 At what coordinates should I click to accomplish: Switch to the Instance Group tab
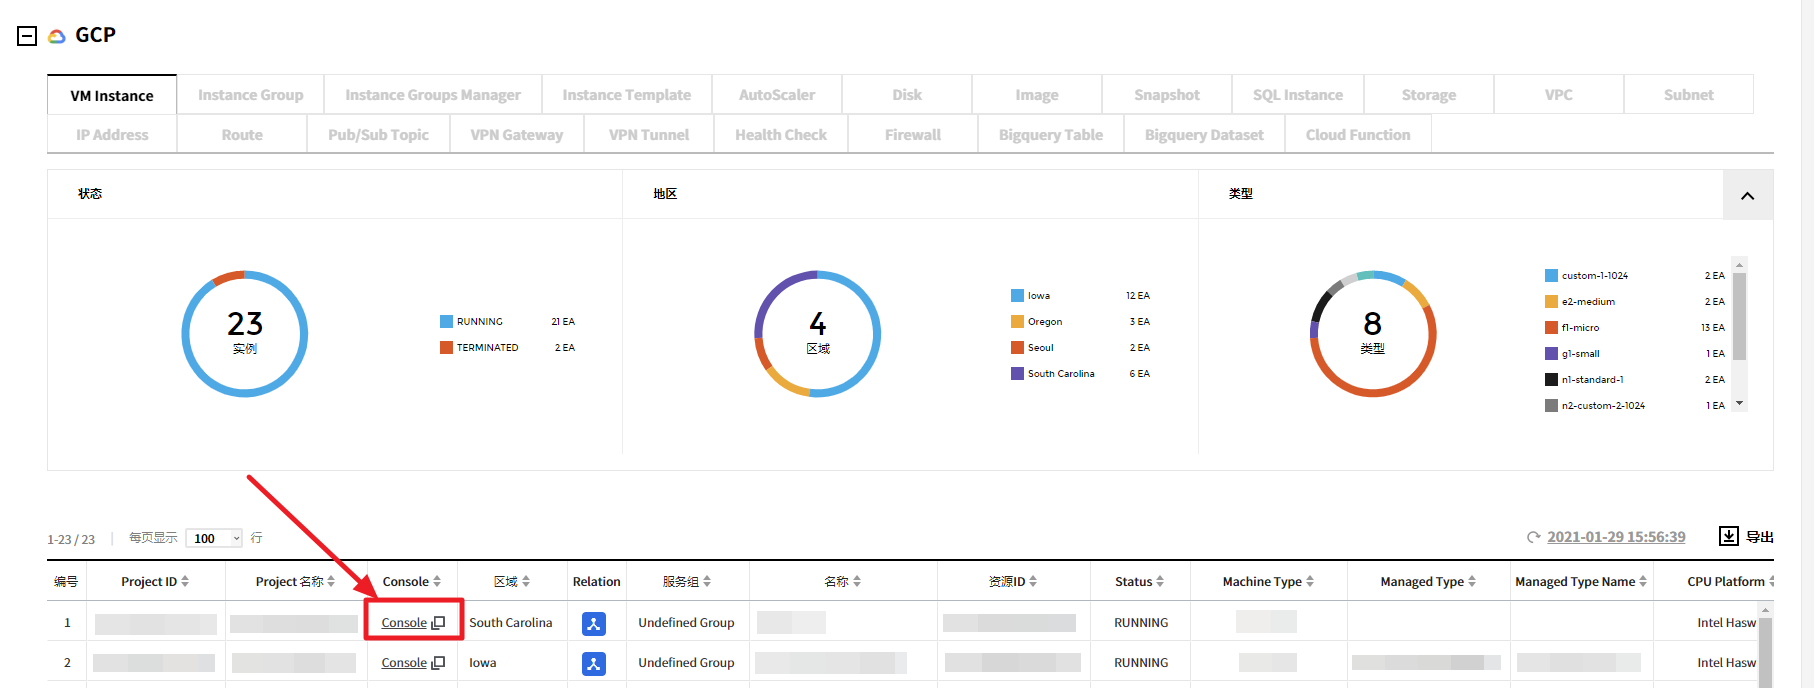tap(250, 95)
